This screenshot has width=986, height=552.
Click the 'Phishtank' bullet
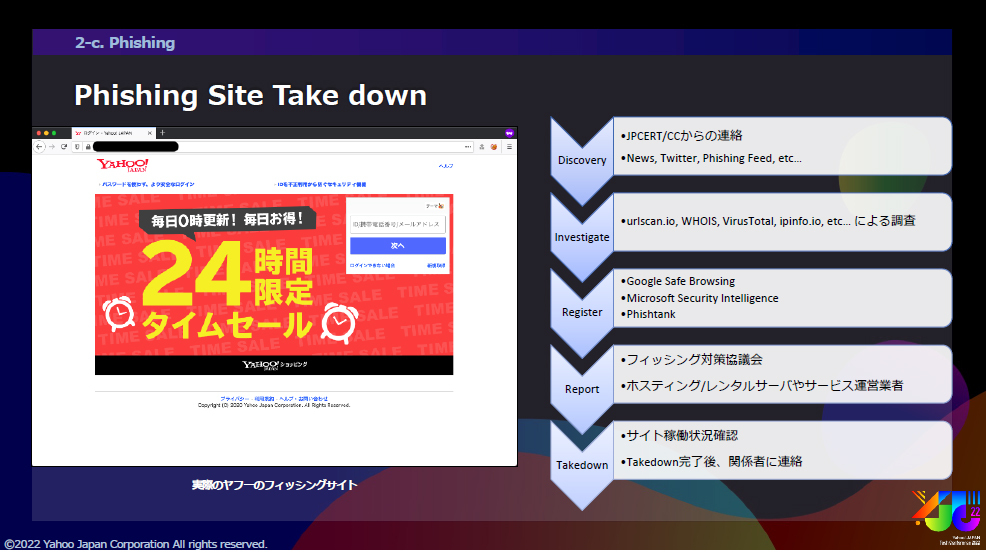648,314
